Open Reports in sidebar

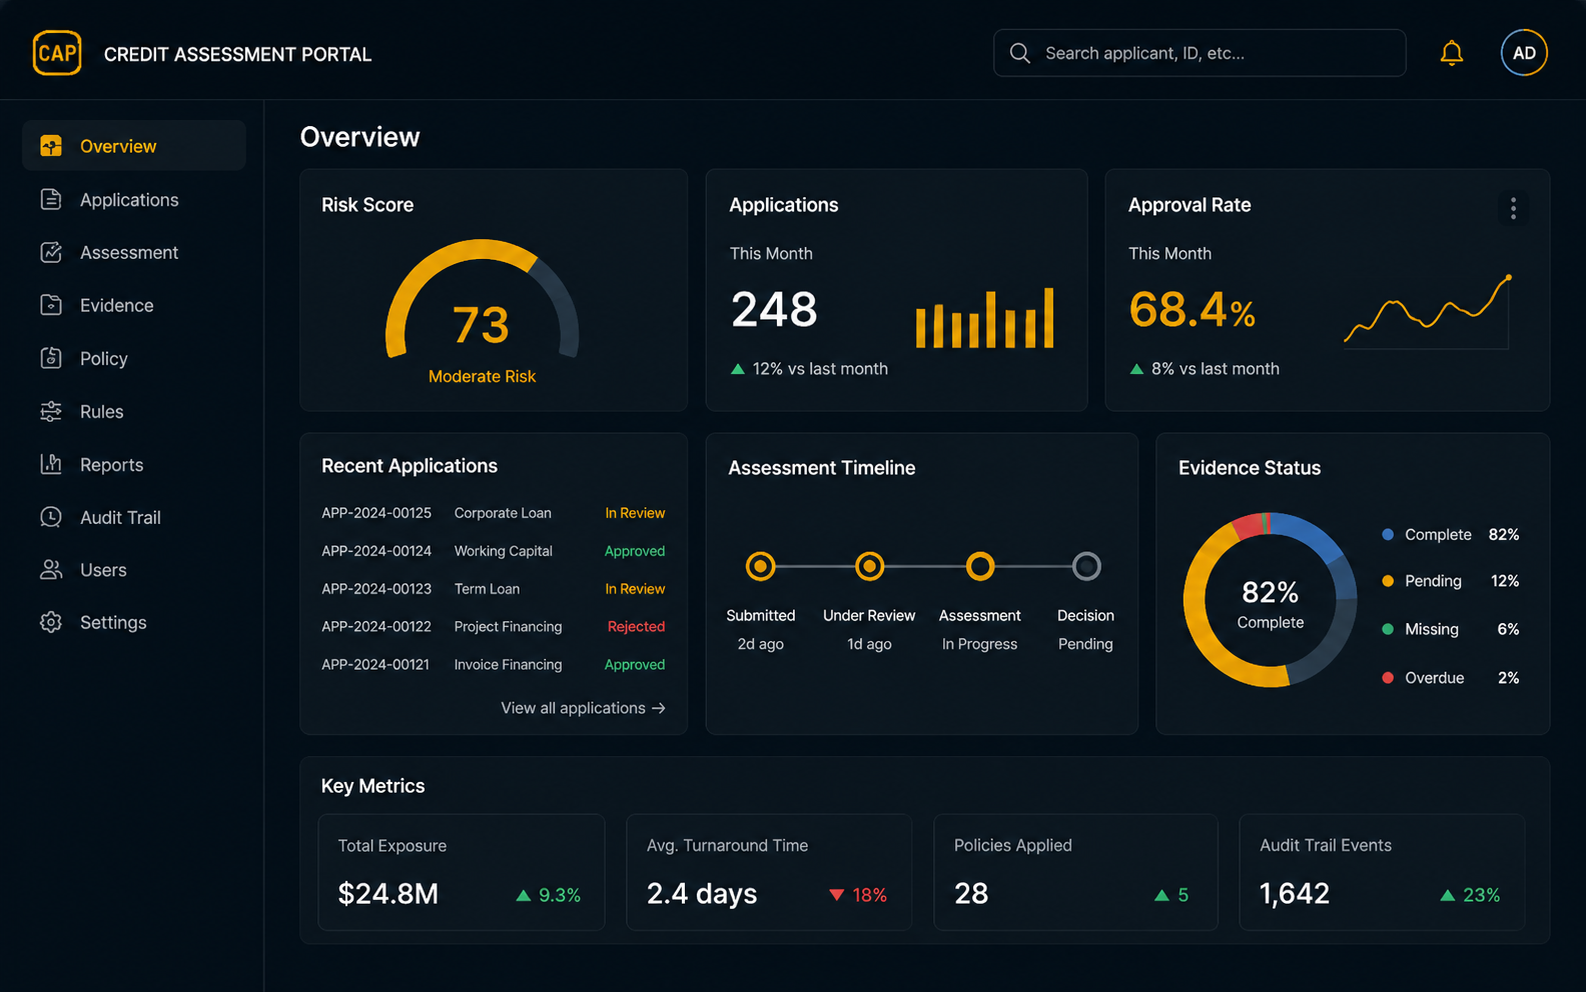134,464
